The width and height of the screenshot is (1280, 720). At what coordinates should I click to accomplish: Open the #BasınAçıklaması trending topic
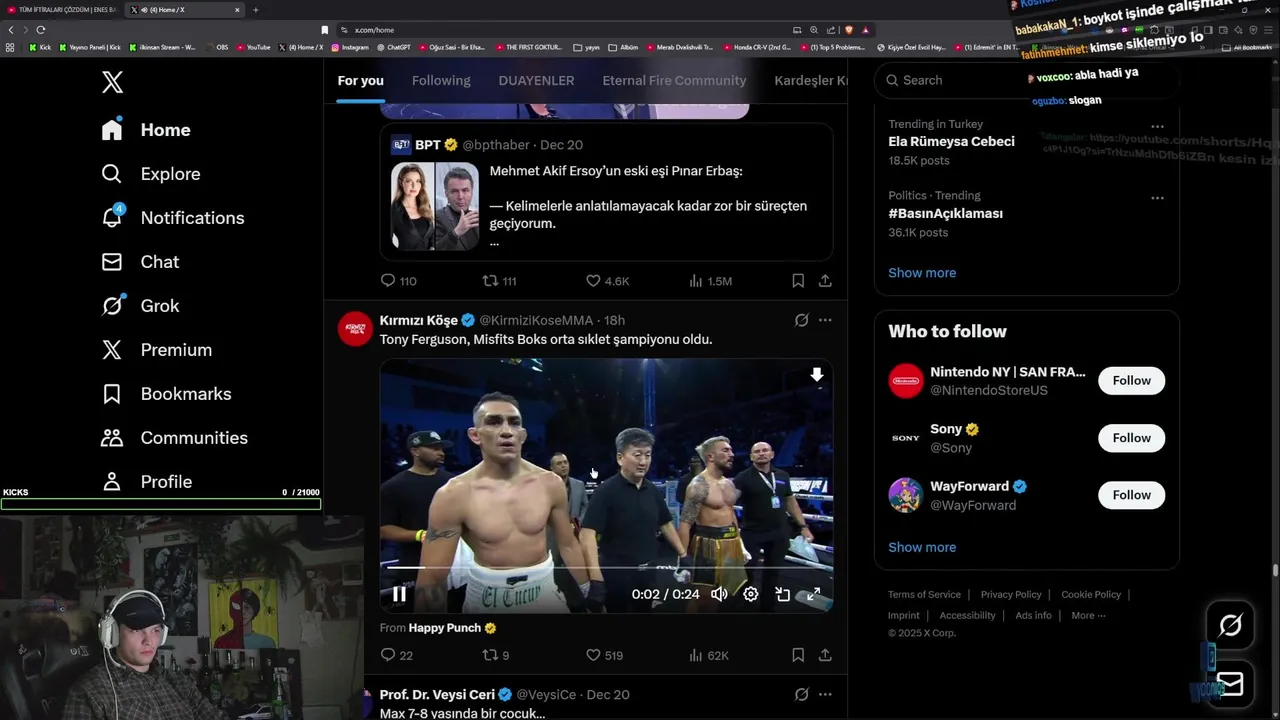click(945, 214)
